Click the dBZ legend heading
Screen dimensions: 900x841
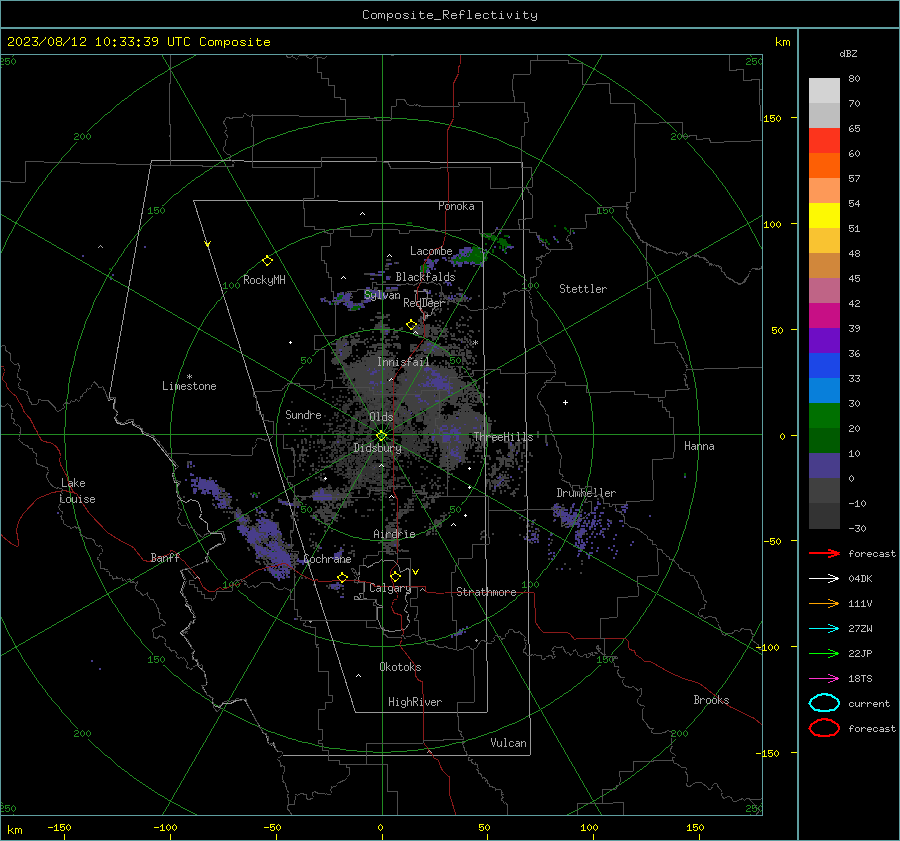pyautogui.click(x=848, y=53)
